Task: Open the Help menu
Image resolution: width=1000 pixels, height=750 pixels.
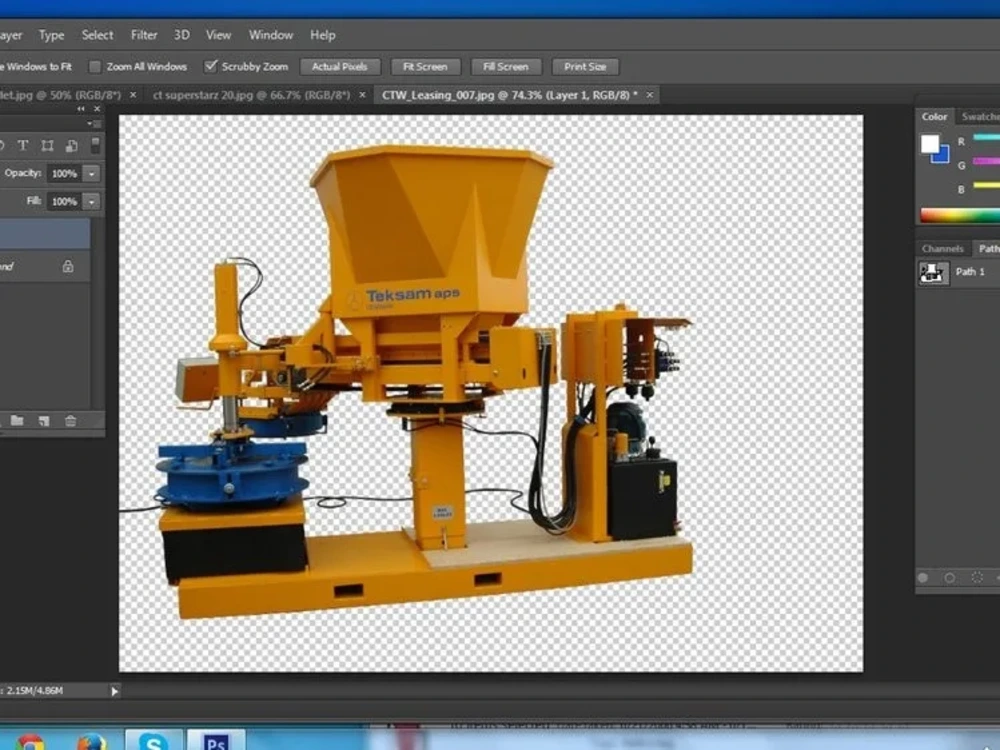Action: 323,35
